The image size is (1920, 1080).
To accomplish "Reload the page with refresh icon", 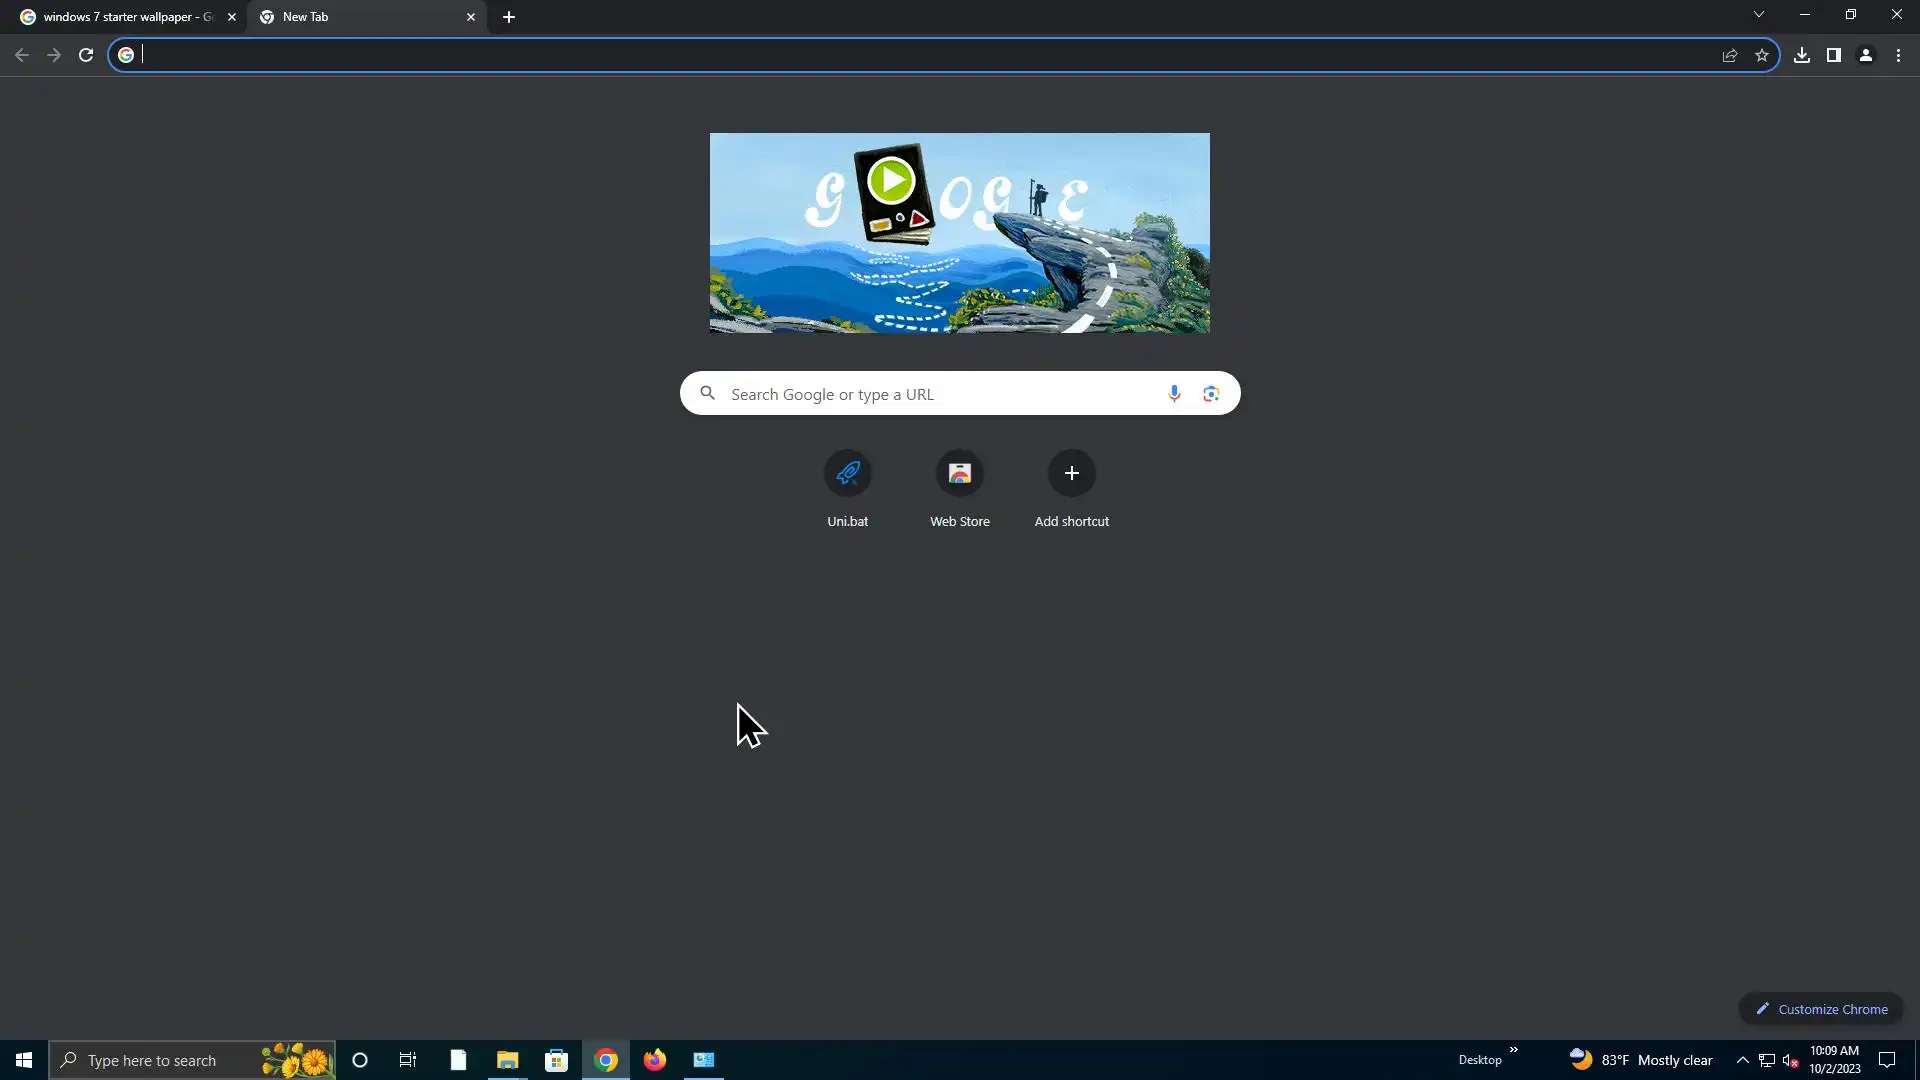I will 86,56.
